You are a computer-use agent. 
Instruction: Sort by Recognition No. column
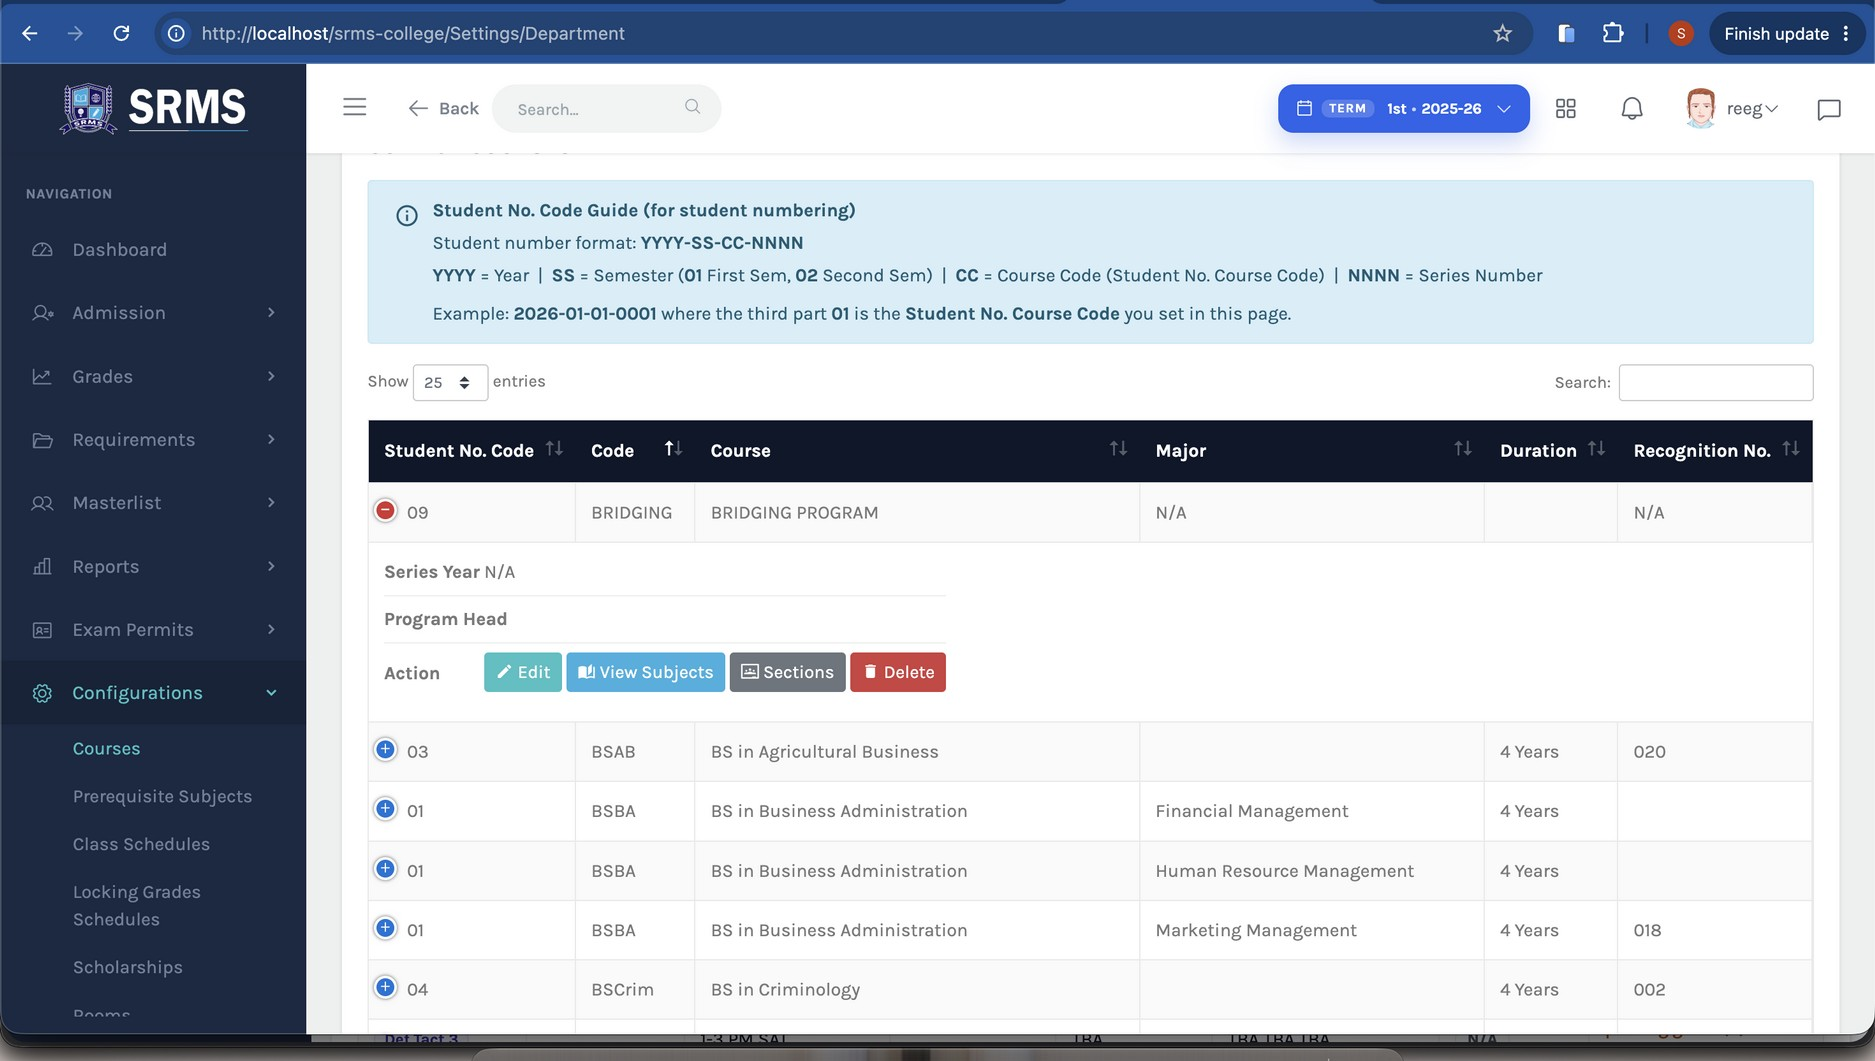coord(1715,451)
